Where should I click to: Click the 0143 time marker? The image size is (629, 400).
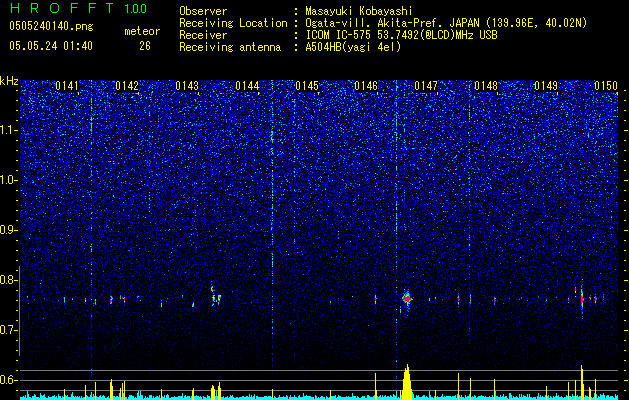coord(187,86)
